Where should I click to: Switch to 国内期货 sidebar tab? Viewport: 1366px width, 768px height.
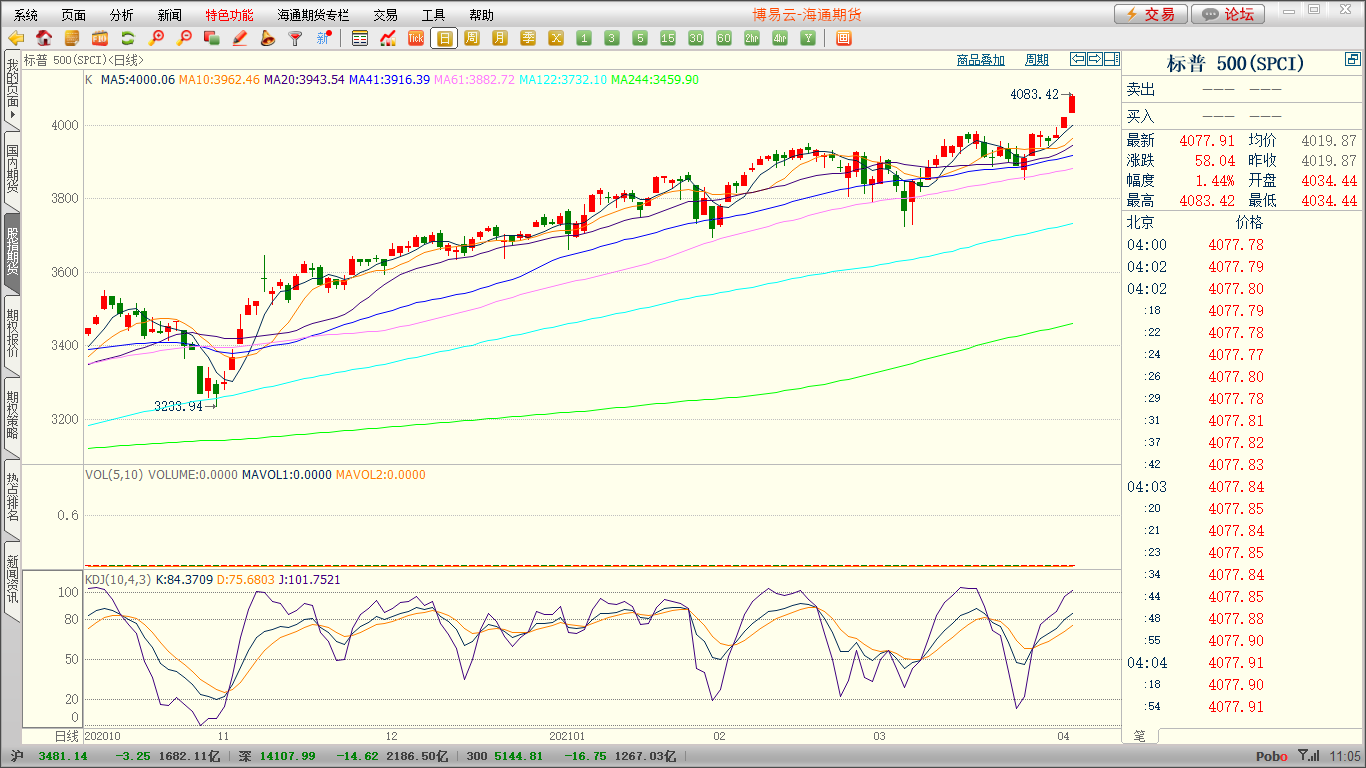point(12,170)
